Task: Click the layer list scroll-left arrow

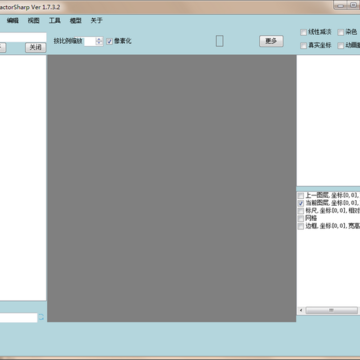Action: coord(301,310)
